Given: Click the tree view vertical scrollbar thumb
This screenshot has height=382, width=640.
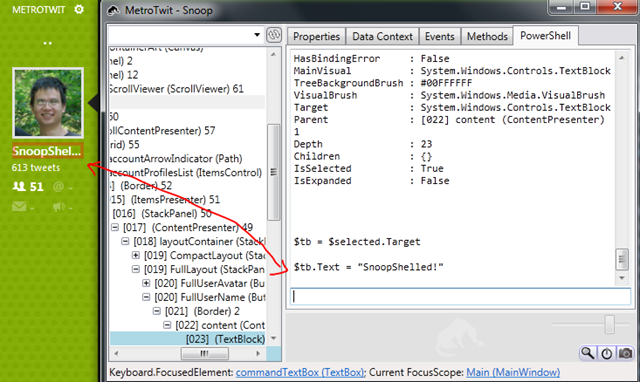Looking at the screenshot, I should [x=273, y=172].
